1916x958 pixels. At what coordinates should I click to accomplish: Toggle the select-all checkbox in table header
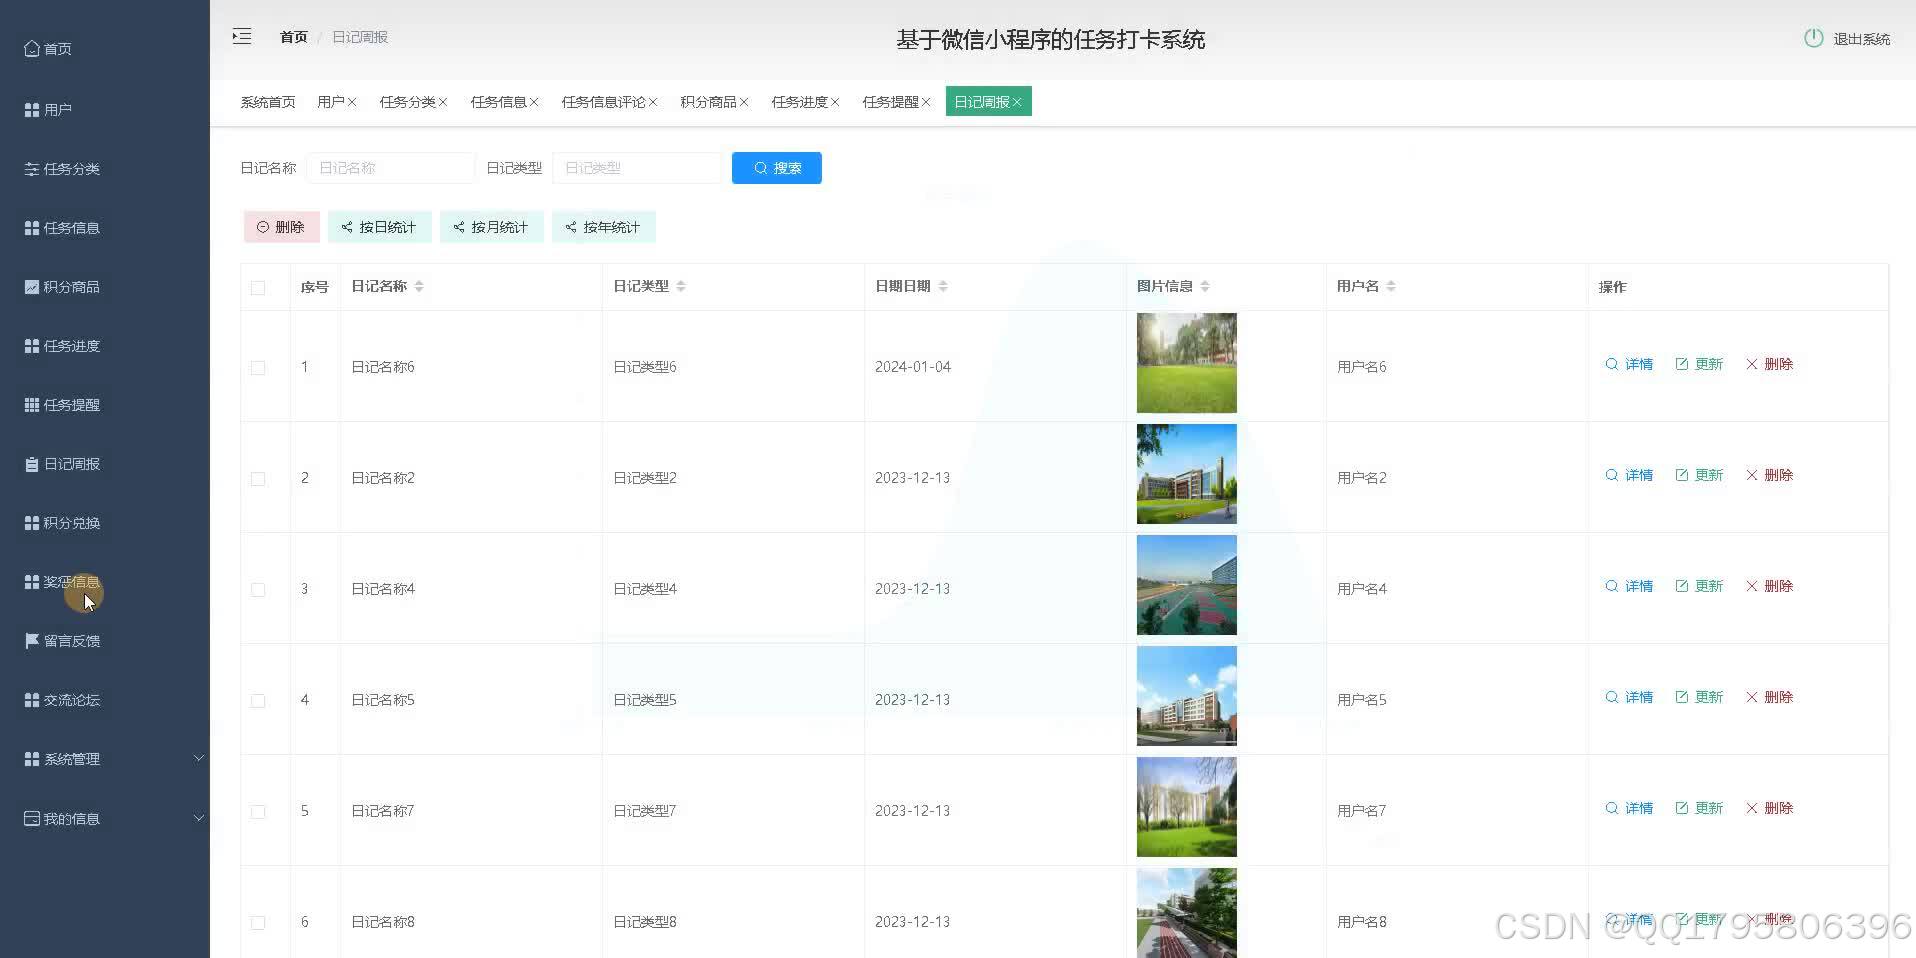pos(258,288)
